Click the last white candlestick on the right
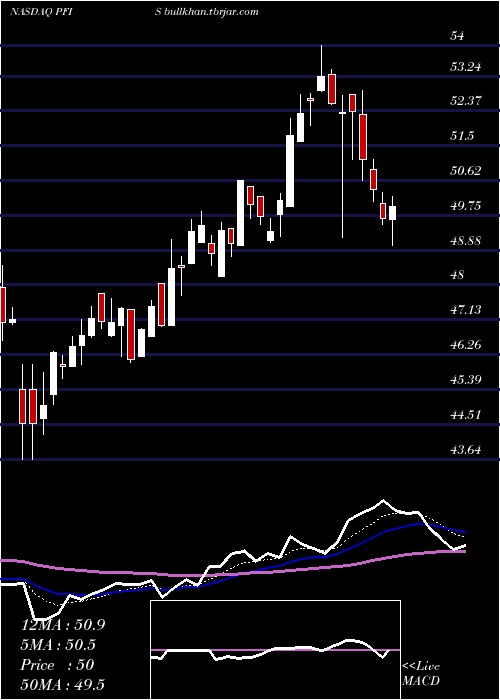The width and height of the screenshot is (500, 700). pos(392,221)
